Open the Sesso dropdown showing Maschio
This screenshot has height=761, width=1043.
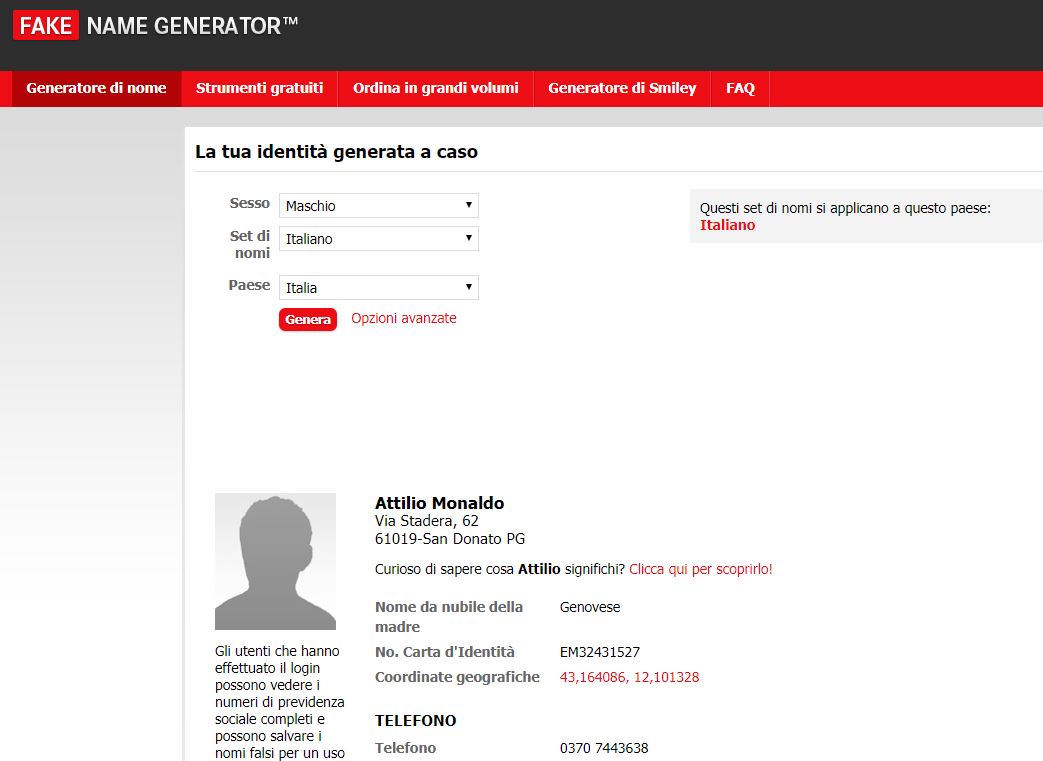[x=378, y=206]
